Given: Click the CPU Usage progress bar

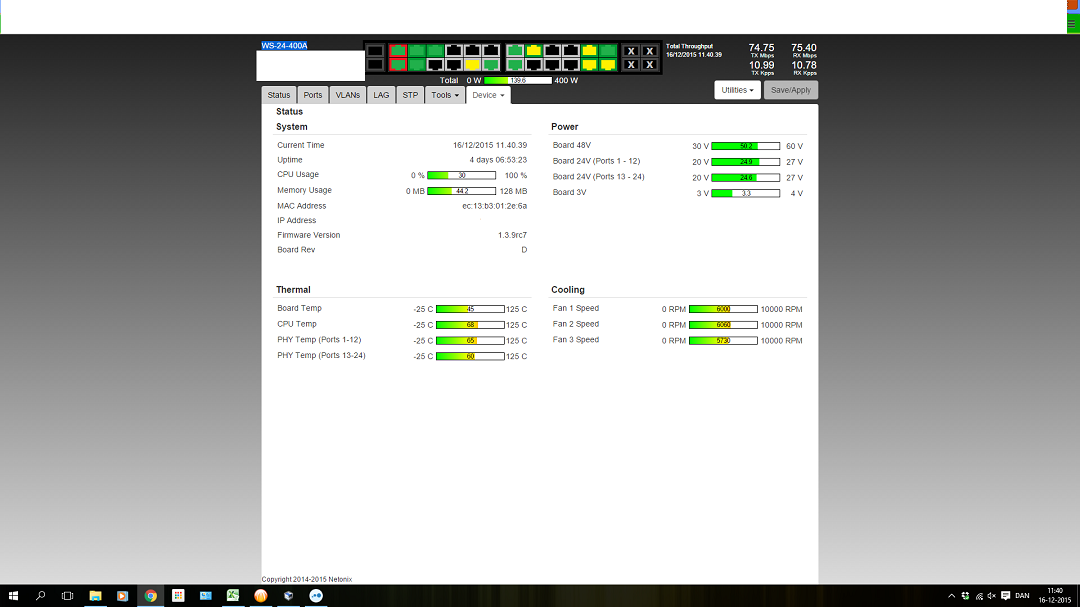Looking at the screenshot, I should tap(461, 175).
